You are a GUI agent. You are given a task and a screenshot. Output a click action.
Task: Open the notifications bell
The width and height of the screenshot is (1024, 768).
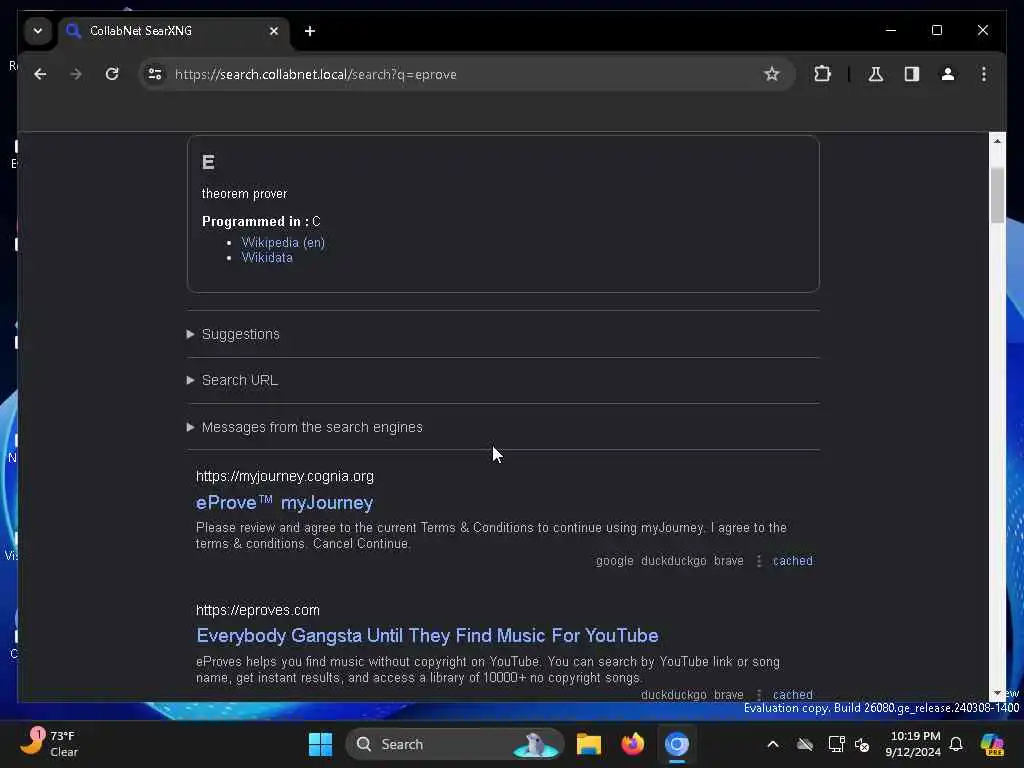[956, 744]
